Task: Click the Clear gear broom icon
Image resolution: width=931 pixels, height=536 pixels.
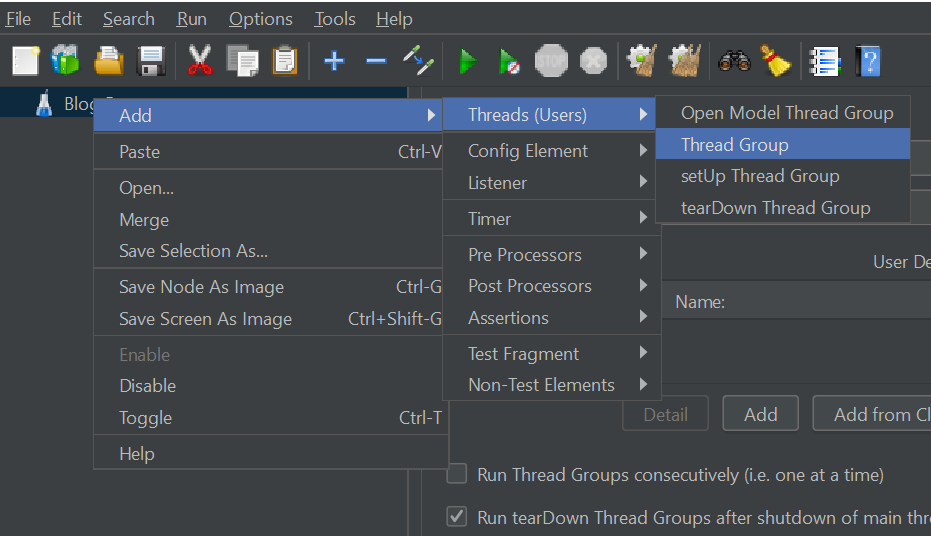Action: 642,61
